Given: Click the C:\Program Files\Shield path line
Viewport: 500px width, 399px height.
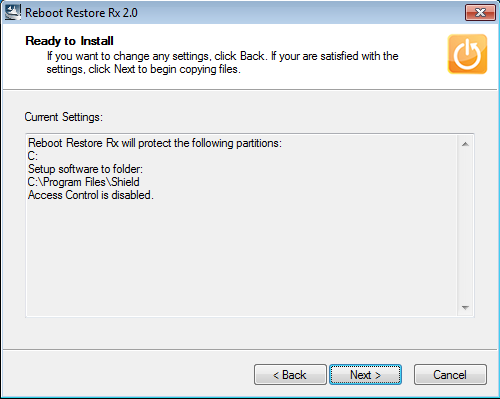Looking at the screenshot, I should pos(84,182).
